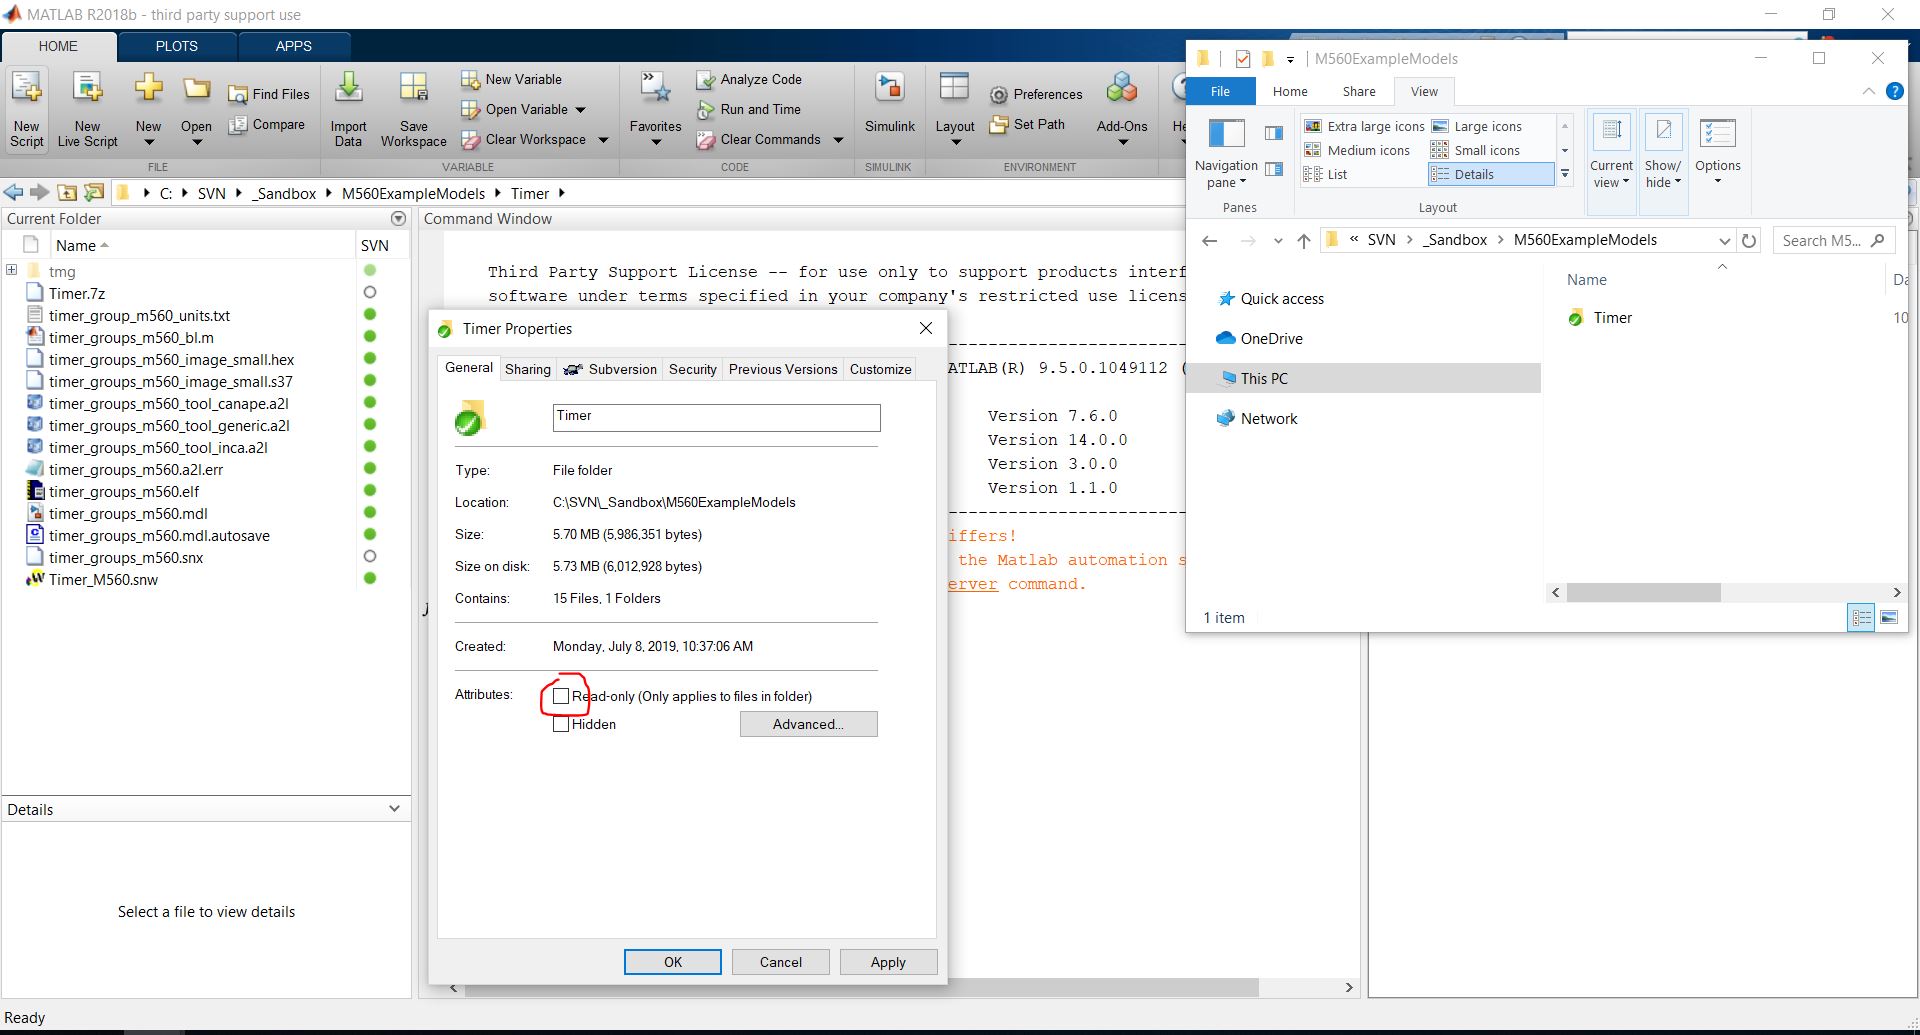
Task: Click Apply in Timer Properties
Action: point(888,962)
